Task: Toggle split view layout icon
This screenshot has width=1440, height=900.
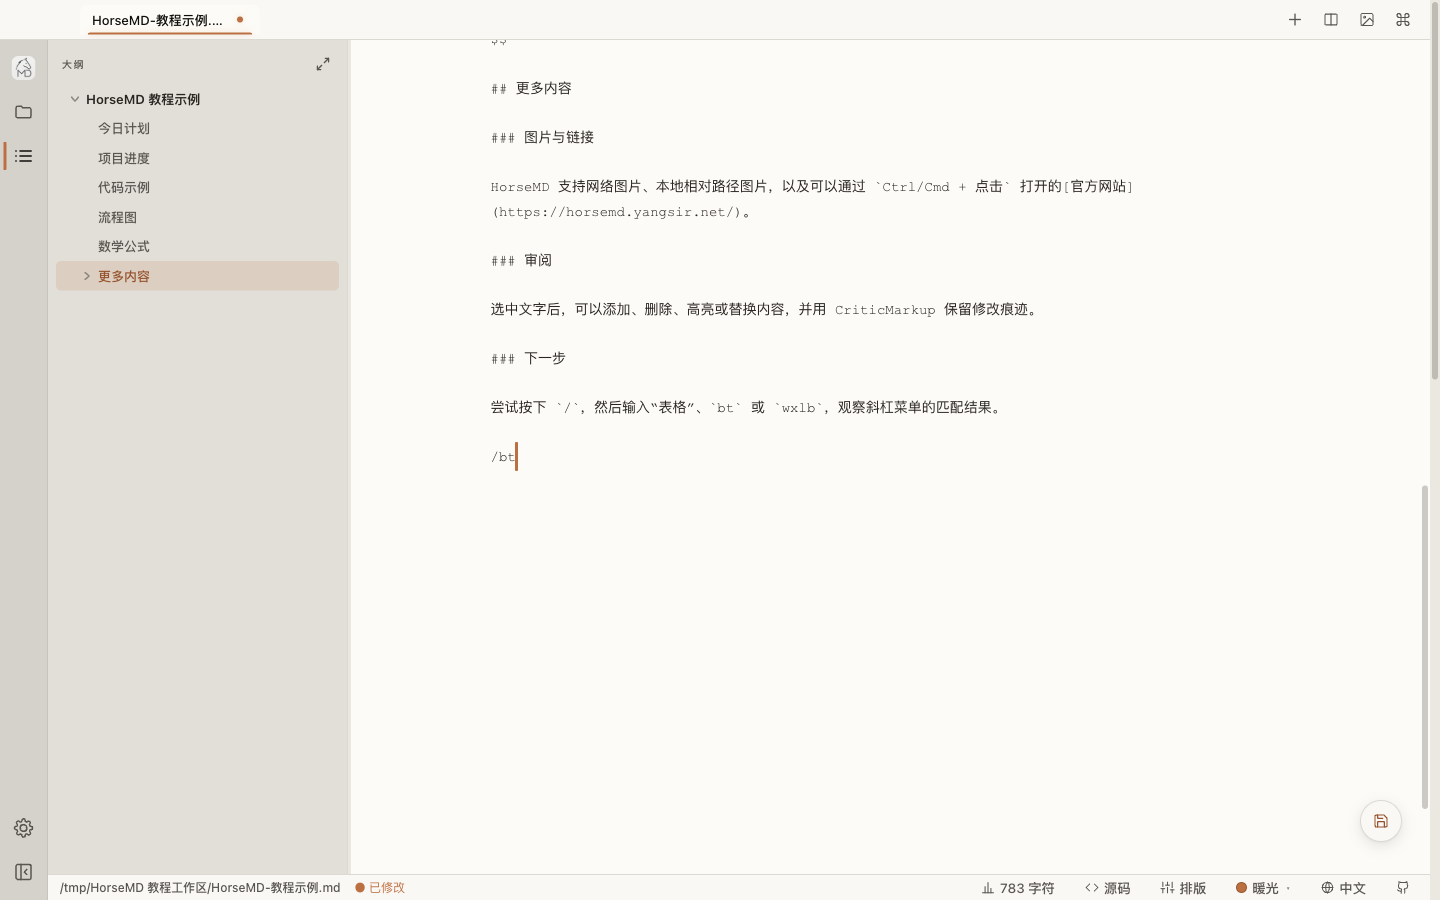Action: 1331,20
